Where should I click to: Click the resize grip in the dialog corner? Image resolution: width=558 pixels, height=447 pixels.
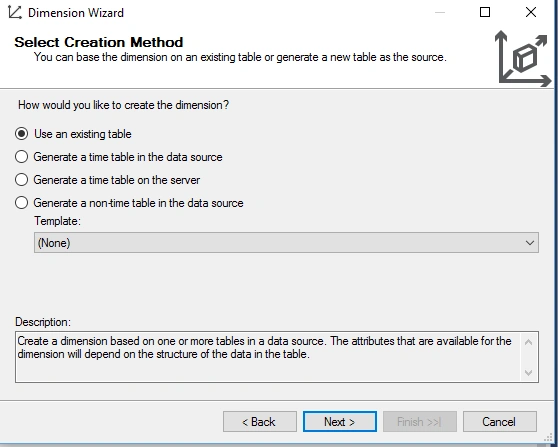coord(549,437)
